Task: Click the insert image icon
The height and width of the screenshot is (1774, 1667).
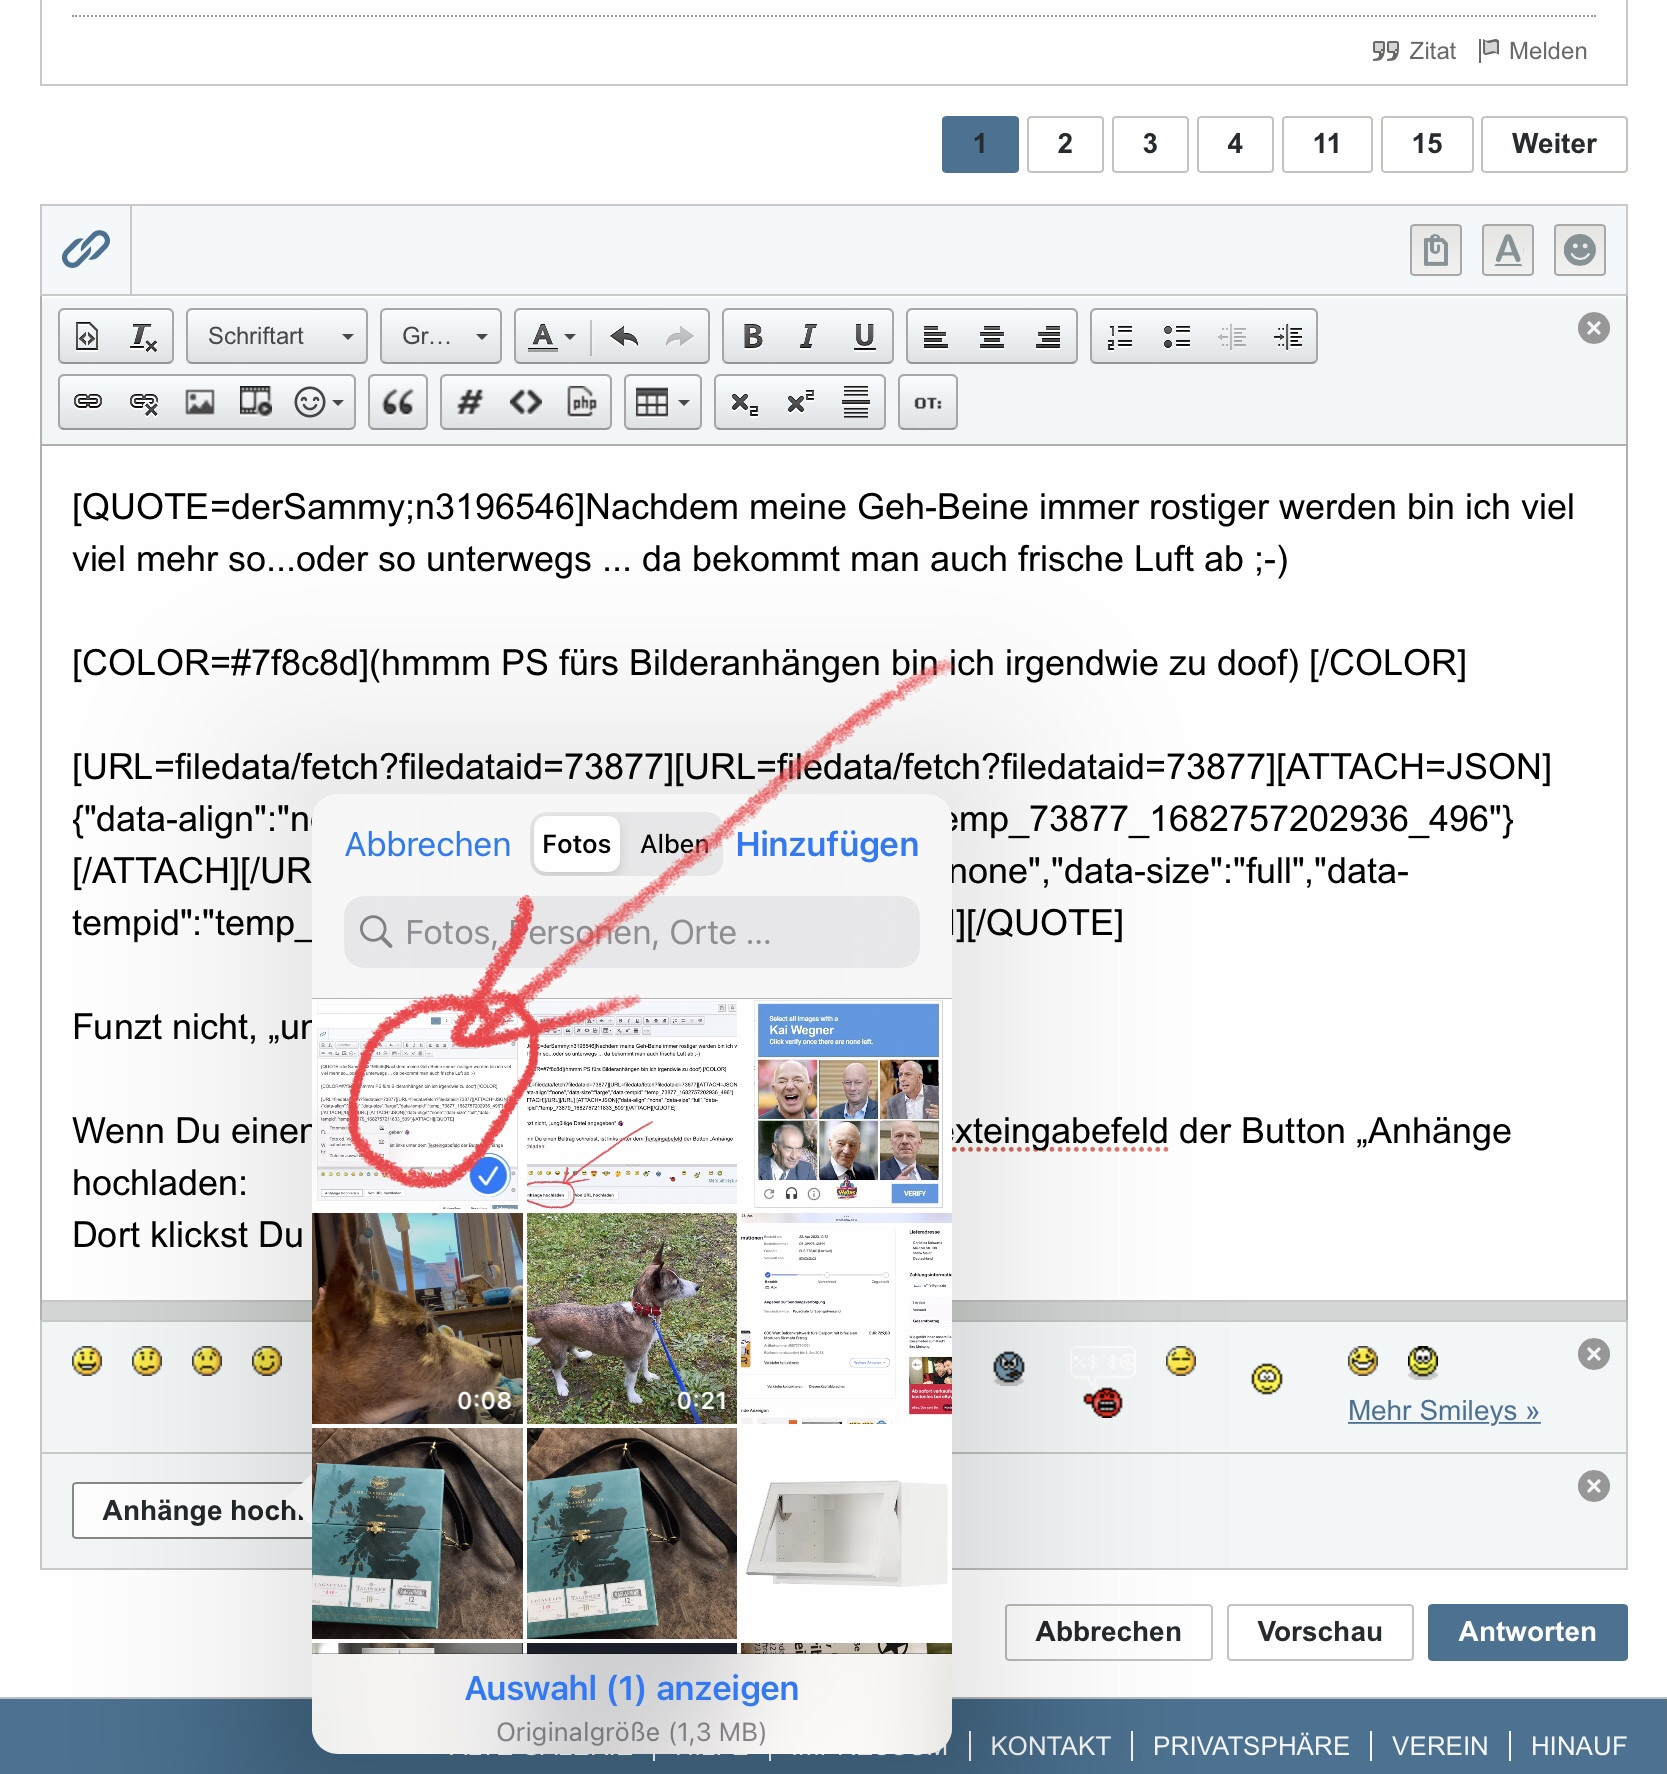Action: pos(200,403)
